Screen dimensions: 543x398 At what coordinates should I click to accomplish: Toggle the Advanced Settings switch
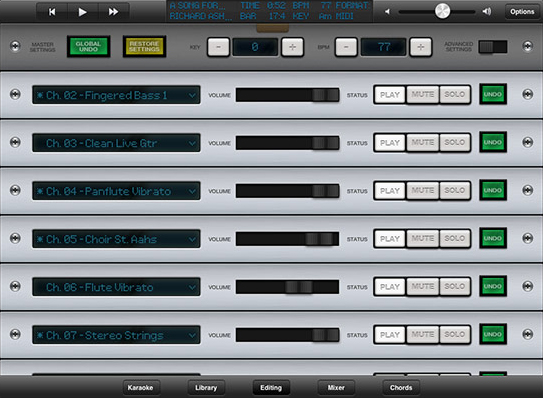[493, 47]
